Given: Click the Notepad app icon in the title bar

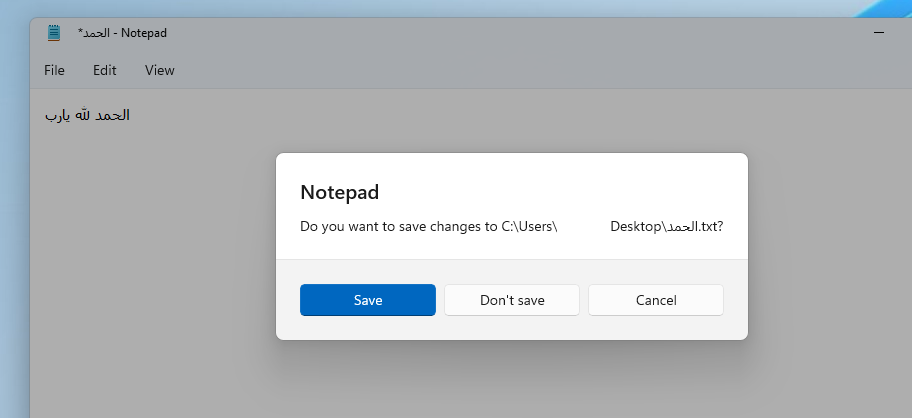Looking at the screenshot, I should tap(54, 33).
